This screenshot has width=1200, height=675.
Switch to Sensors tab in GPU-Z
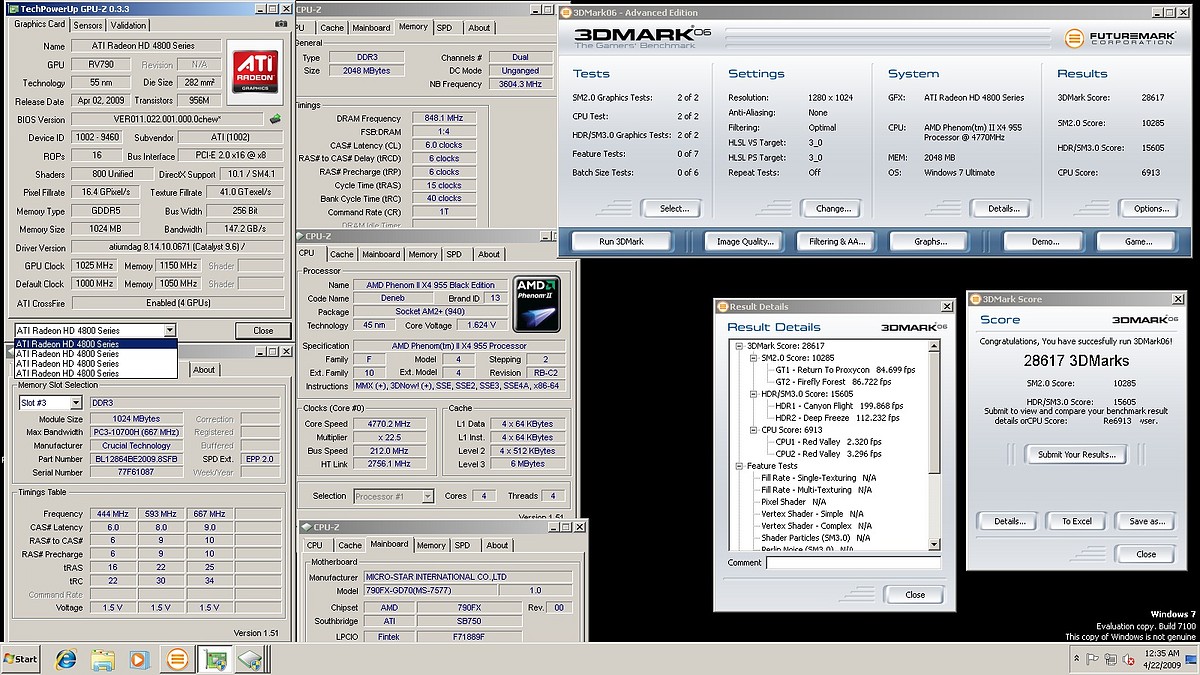[88, 25]
